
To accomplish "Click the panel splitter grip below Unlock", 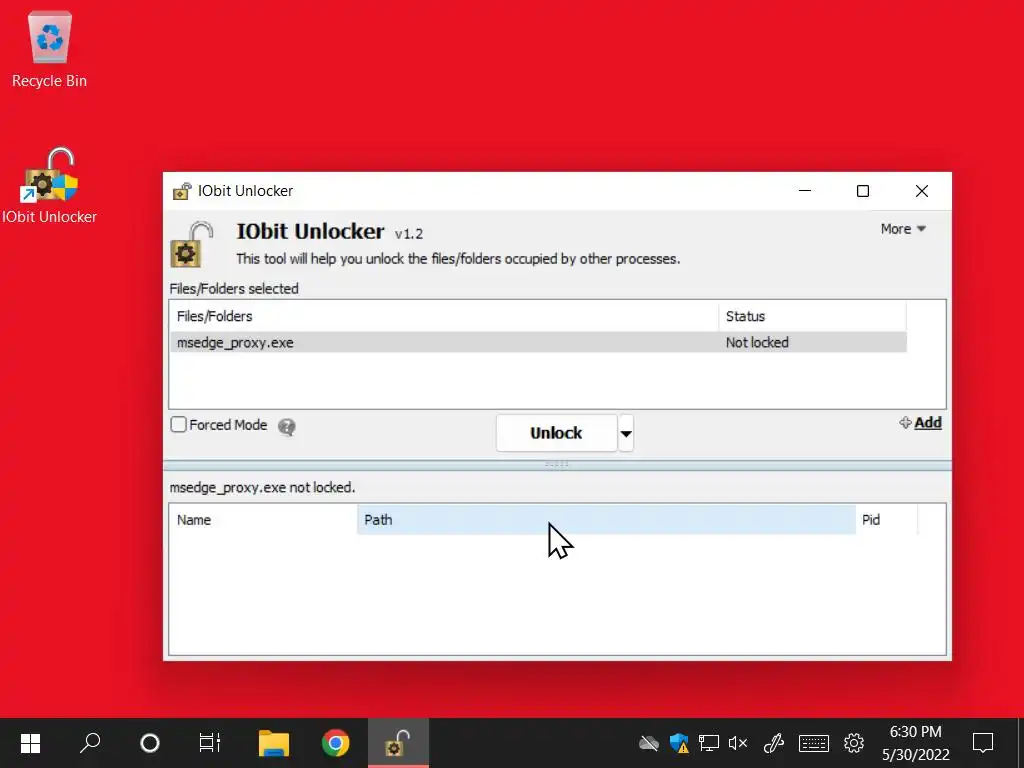I will [557, 464].
